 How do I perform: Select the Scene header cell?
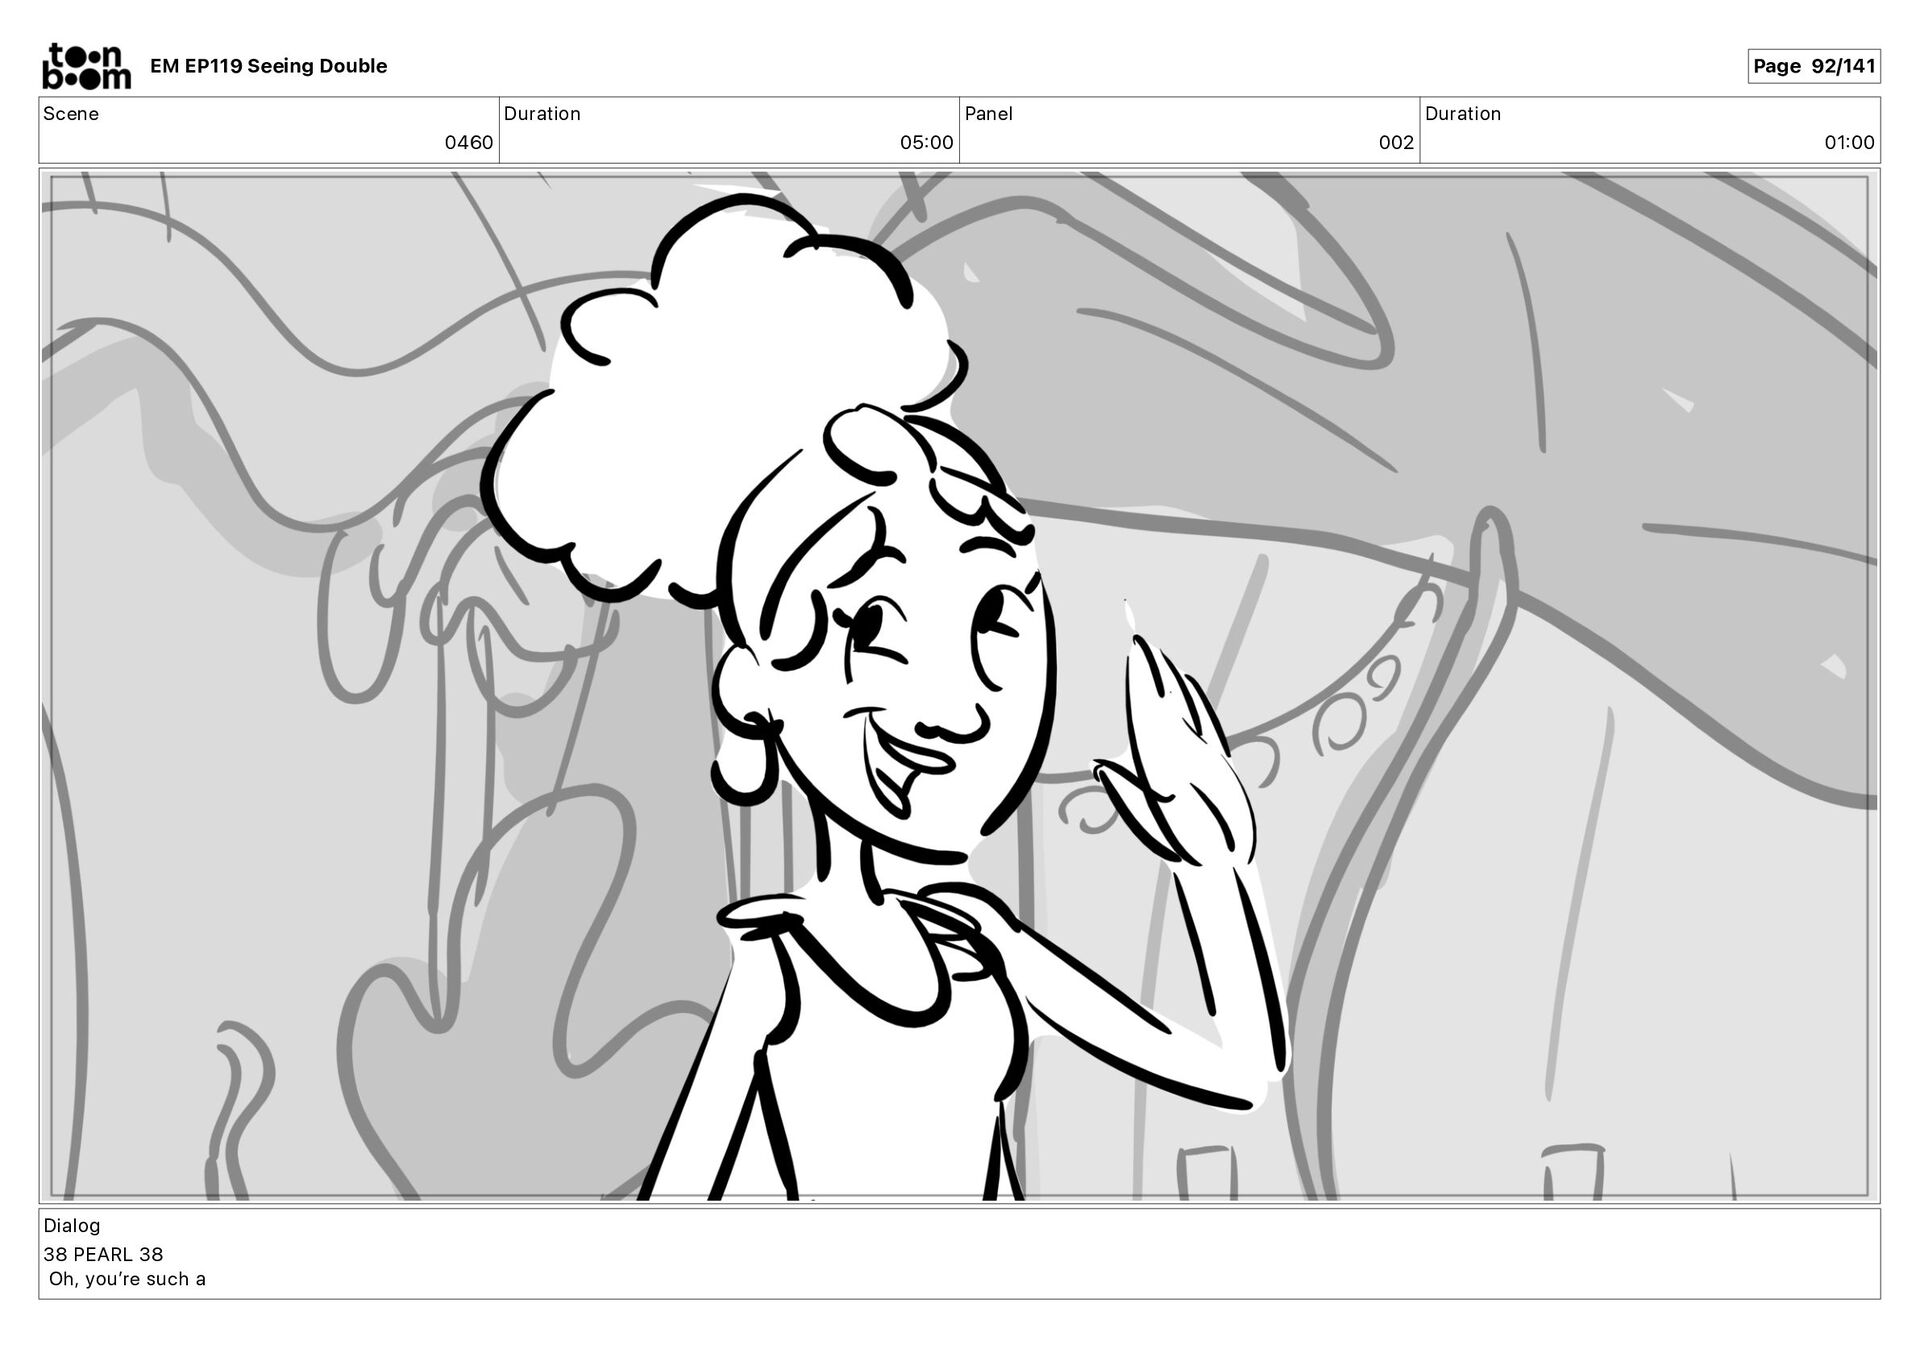coord(71,114)
